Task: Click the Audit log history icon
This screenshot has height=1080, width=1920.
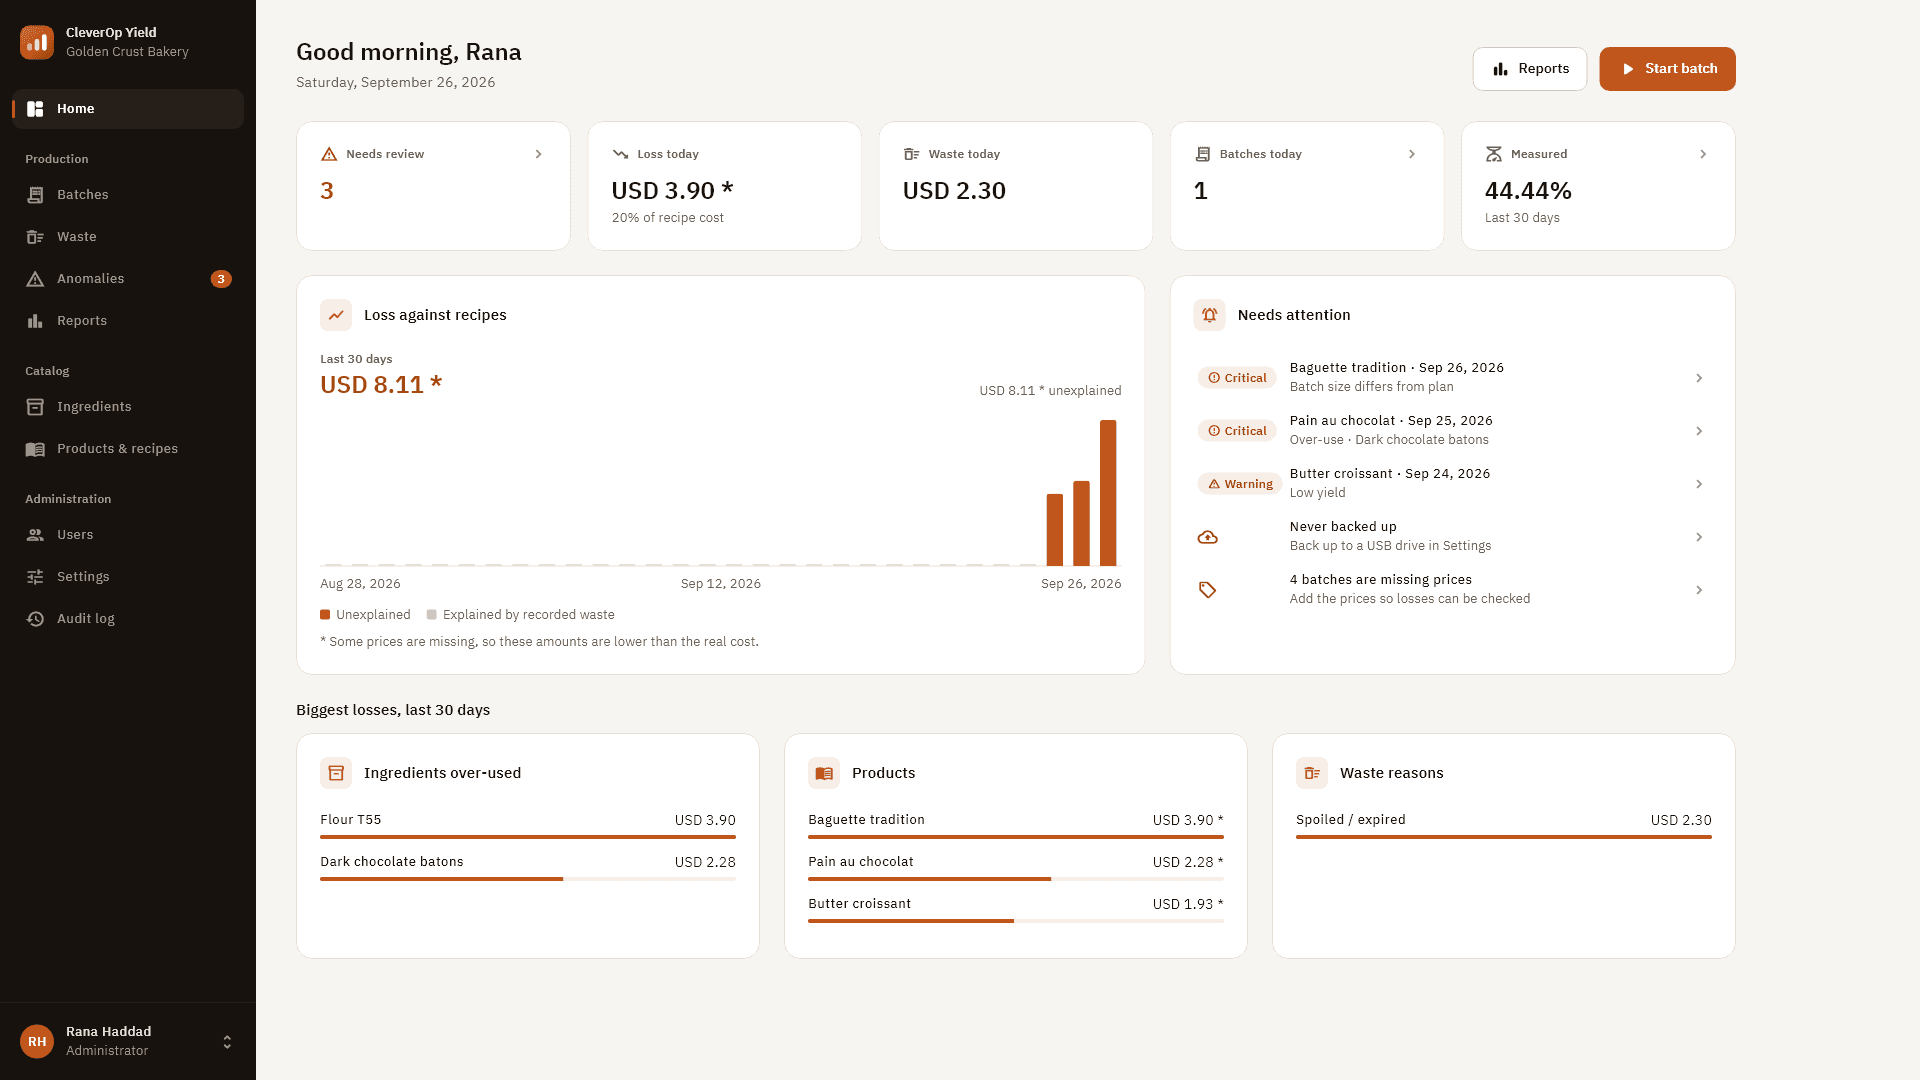Action: click(35, 619)
